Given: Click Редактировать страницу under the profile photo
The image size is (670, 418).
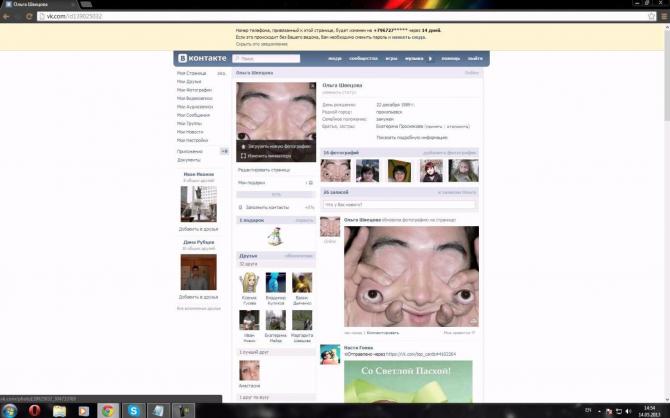Looking at the screenshot, I should coord(263,169).
